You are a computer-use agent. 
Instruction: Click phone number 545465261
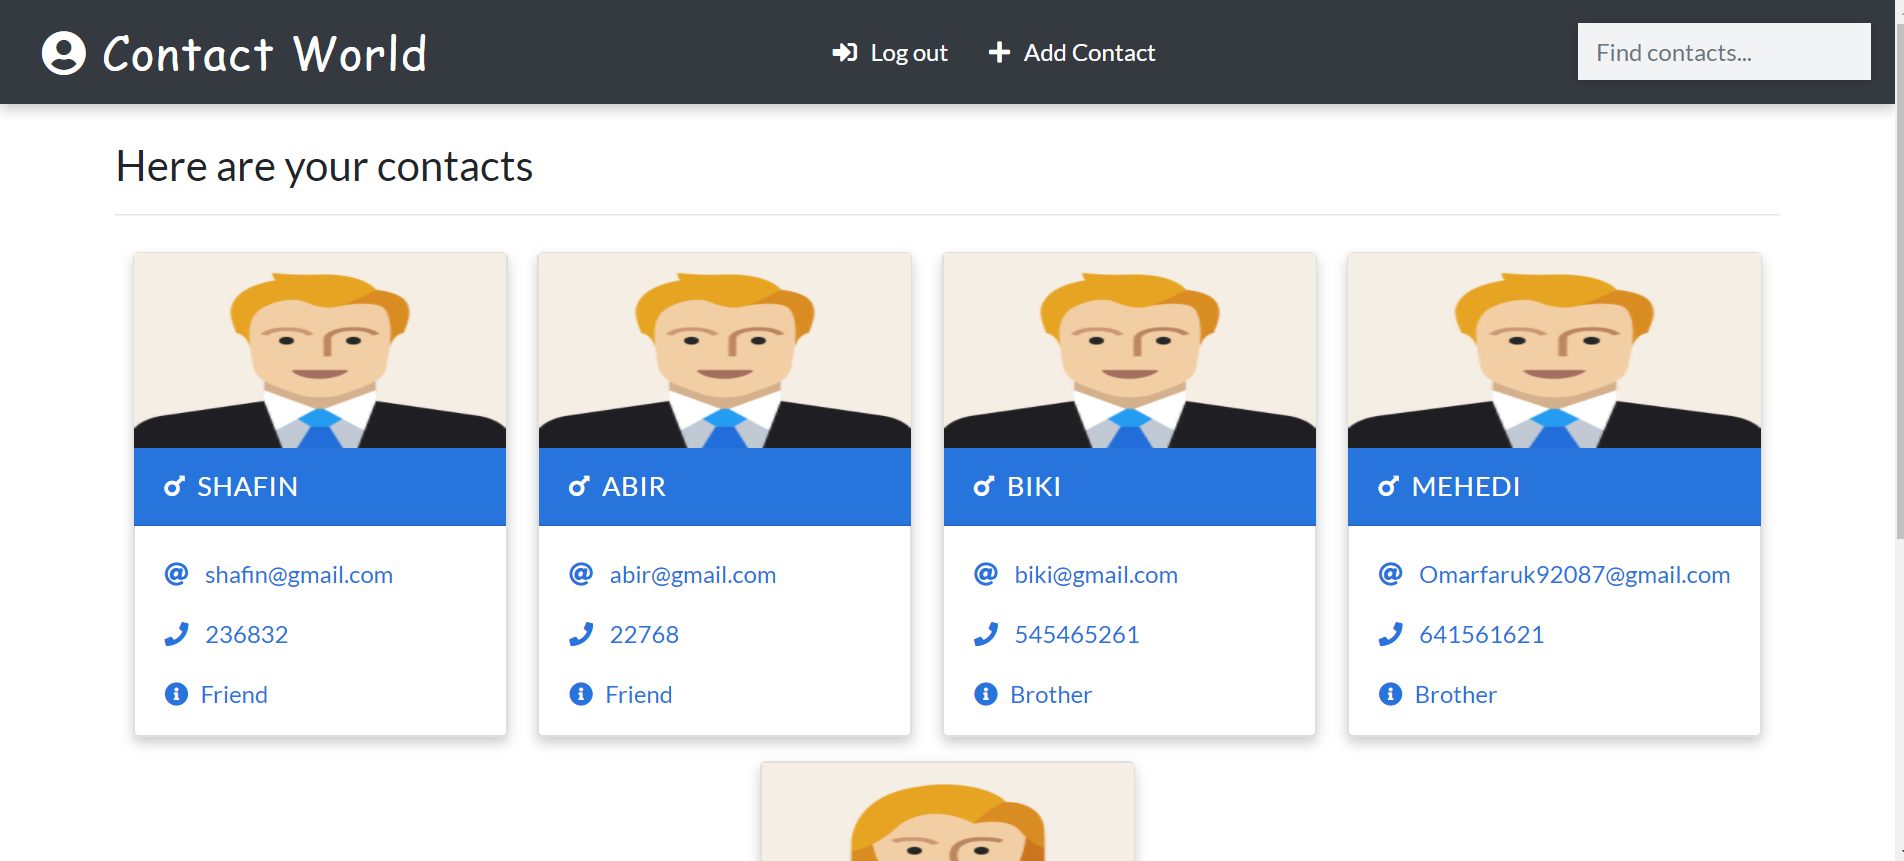point(1077,635)
